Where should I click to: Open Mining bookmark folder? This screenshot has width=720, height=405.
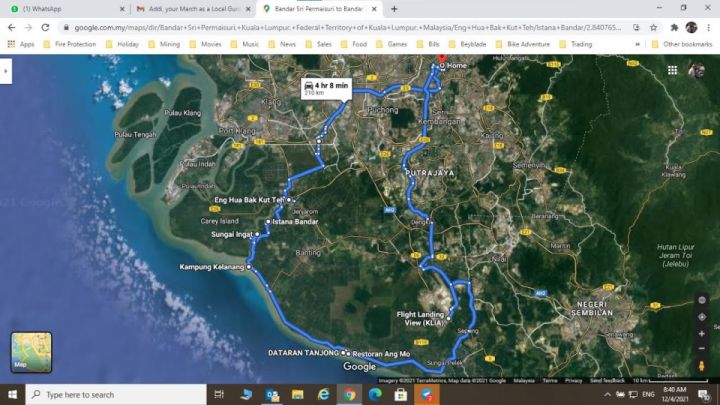pyautogui.click(x=164, y=44)
